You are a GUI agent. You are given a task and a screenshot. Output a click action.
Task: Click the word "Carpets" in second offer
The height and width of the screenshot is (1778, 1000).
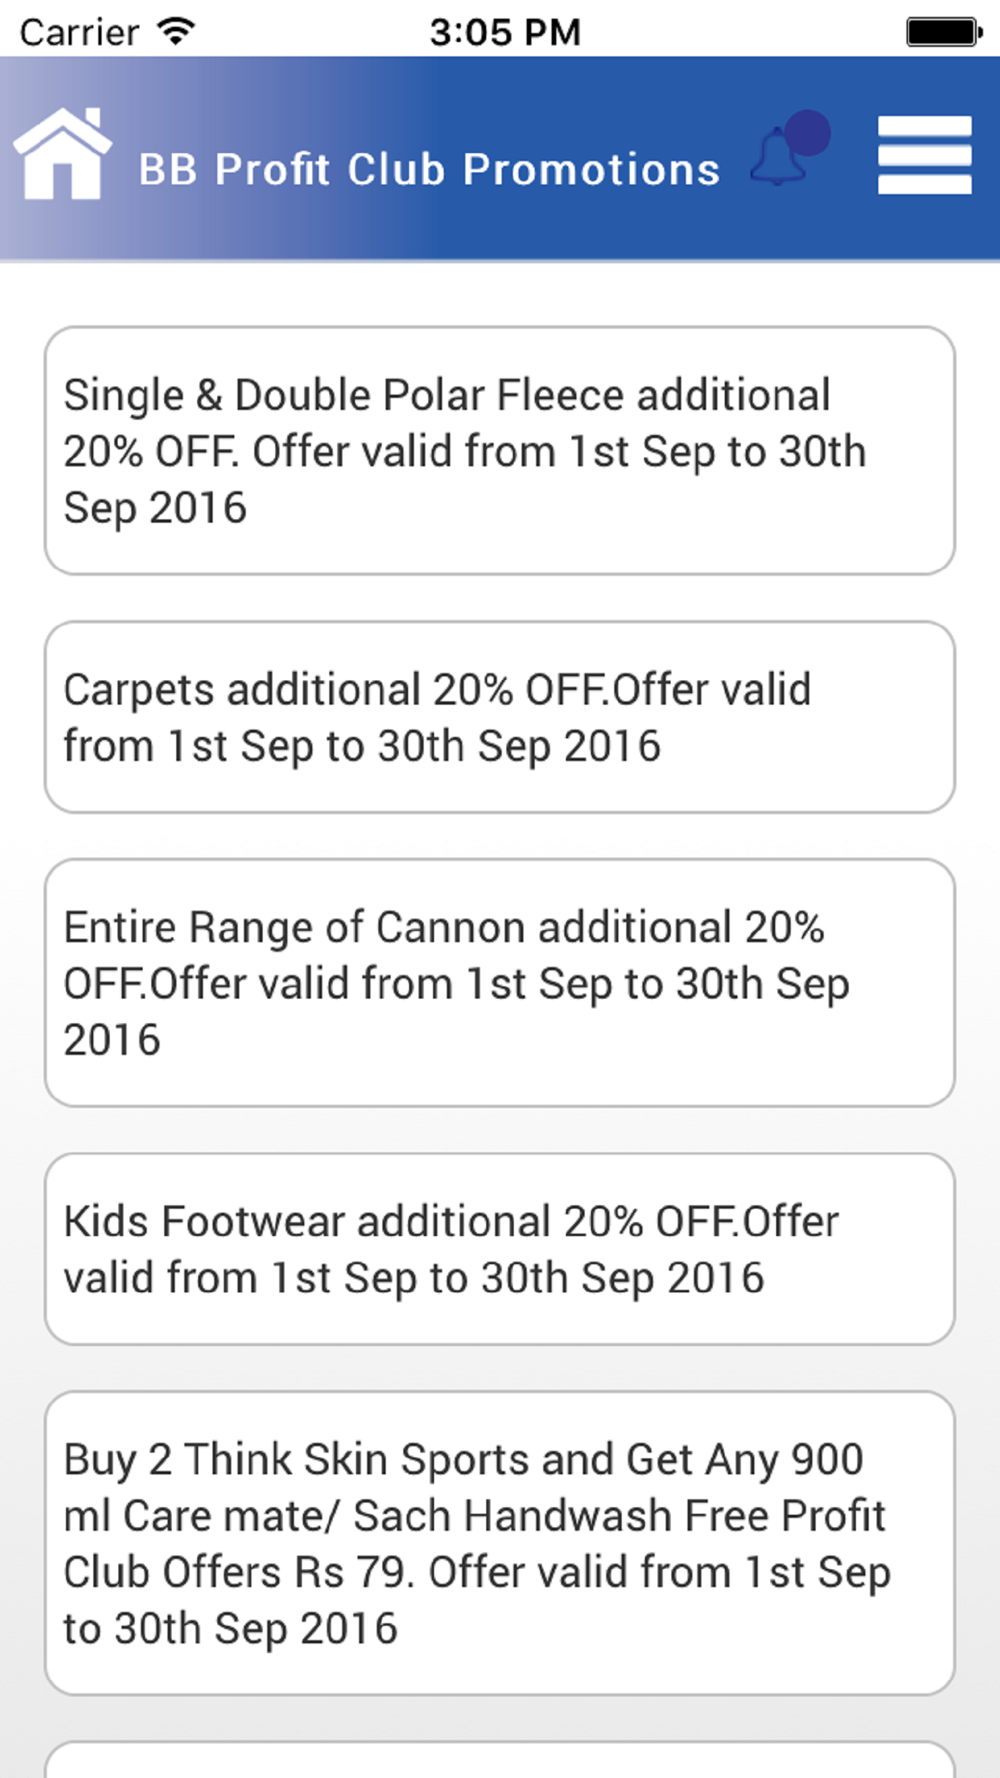coord(140,691)
